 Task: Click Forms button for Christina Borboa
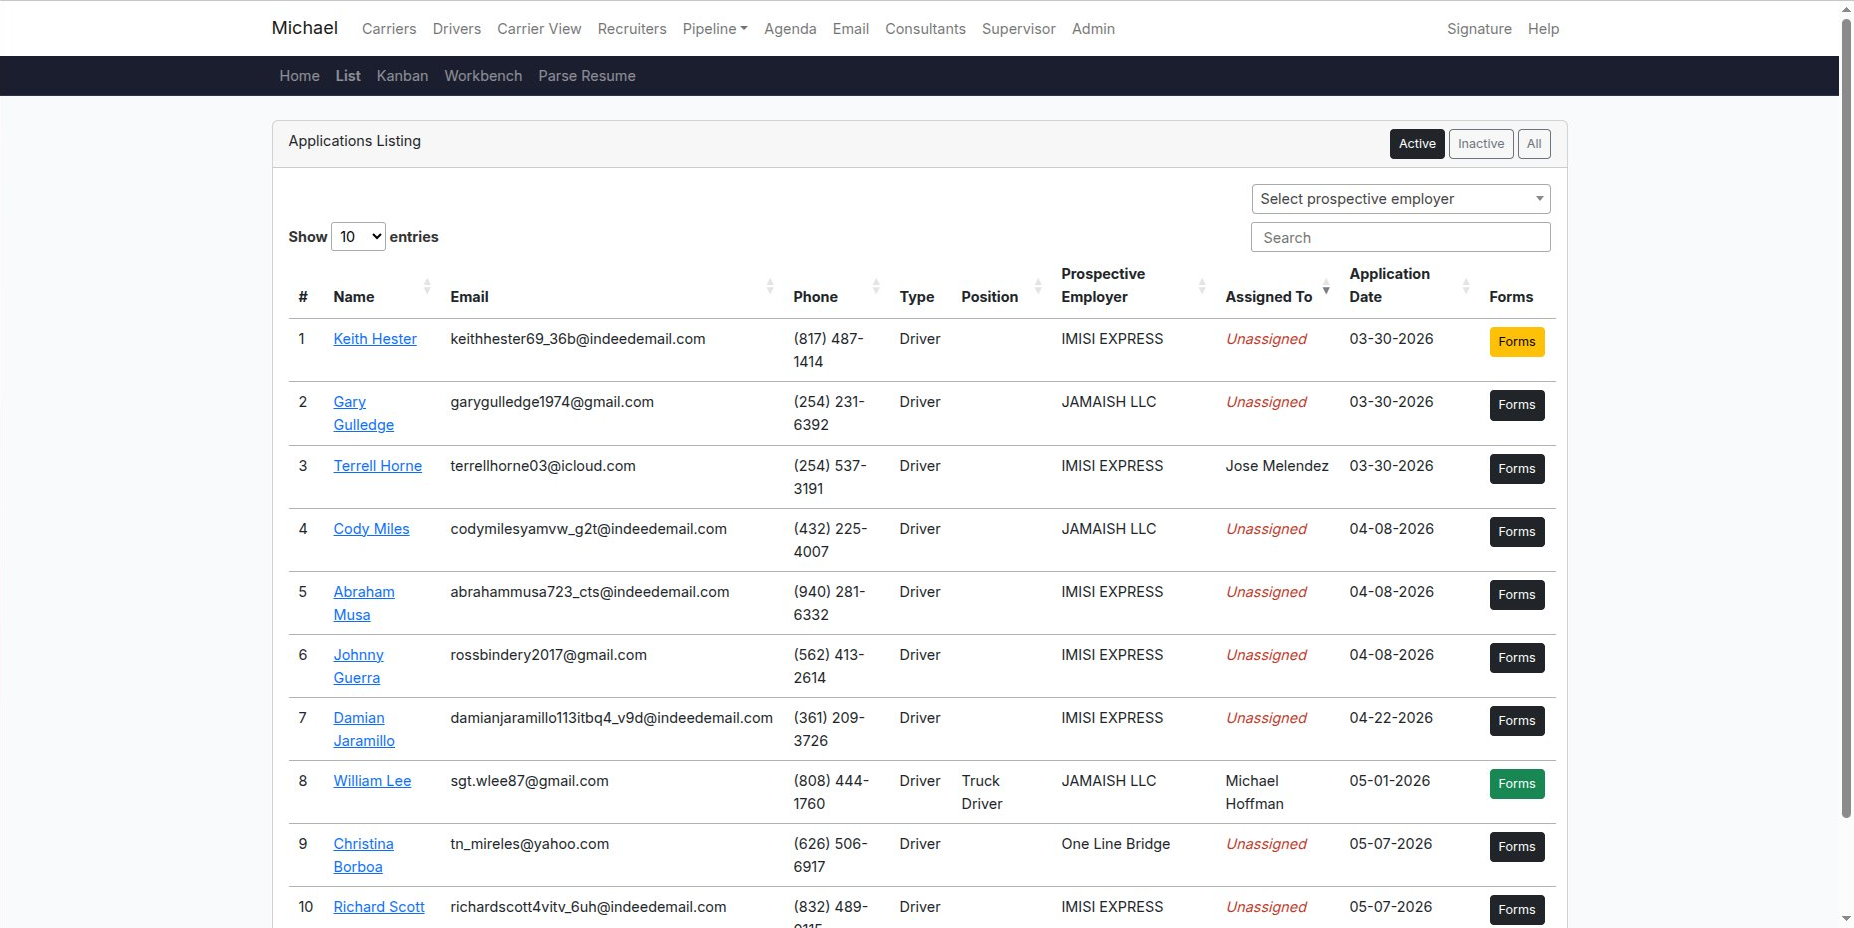pos(1517,847)
